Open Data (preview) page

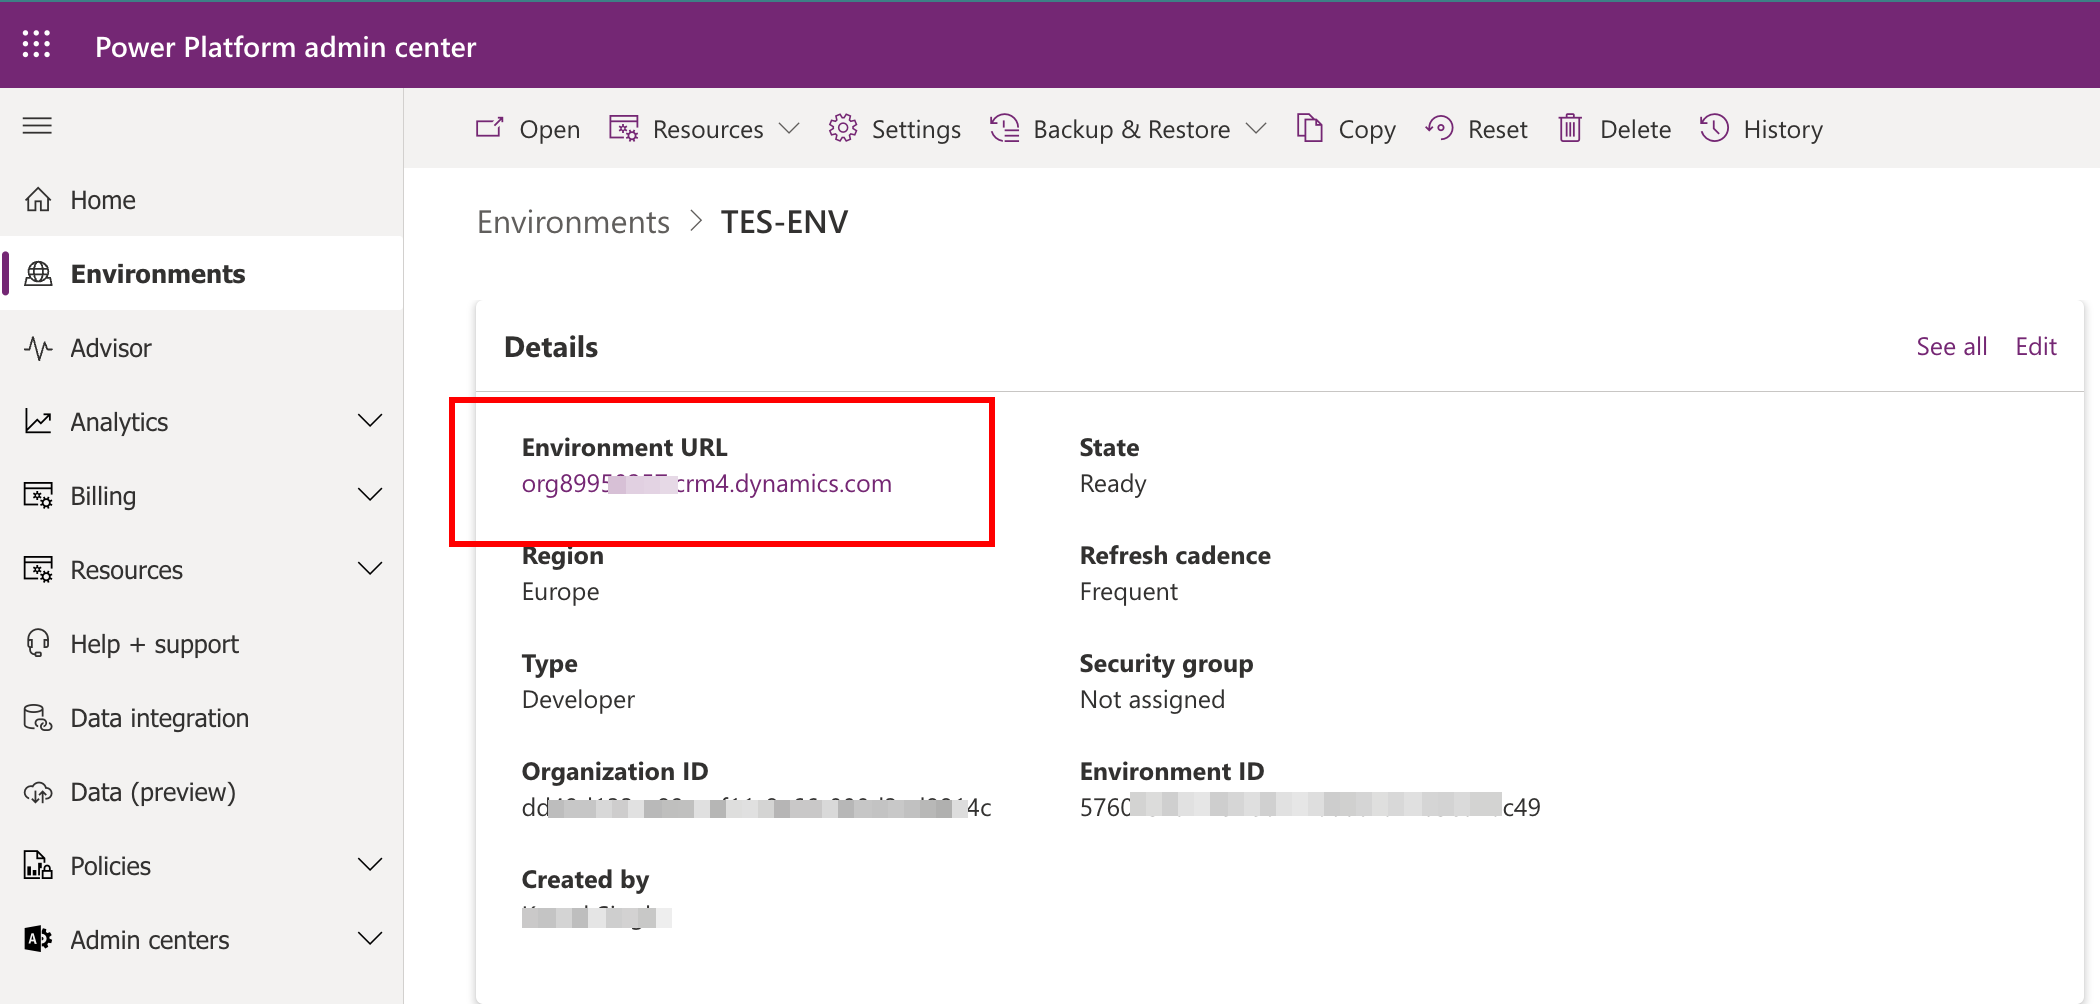click(x=202, y=792)
